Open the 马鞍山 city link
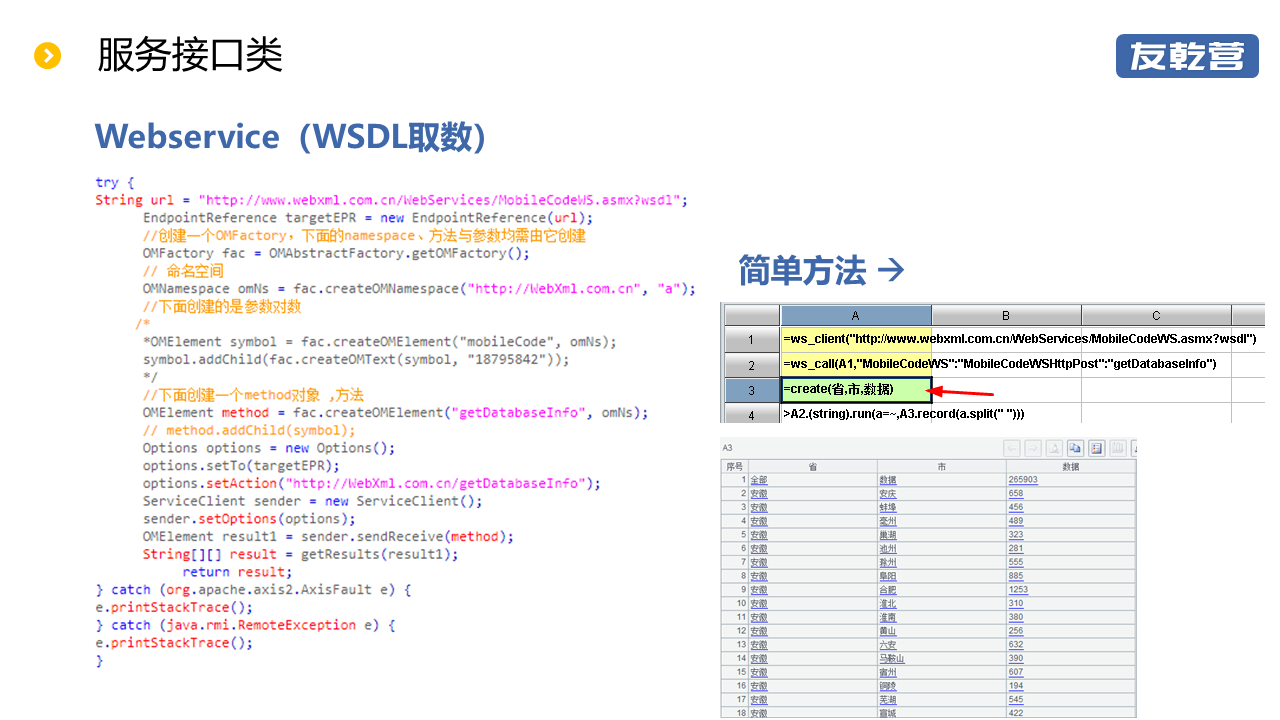This screenshot has width=1280, height=720. click(x=892, y=659)
